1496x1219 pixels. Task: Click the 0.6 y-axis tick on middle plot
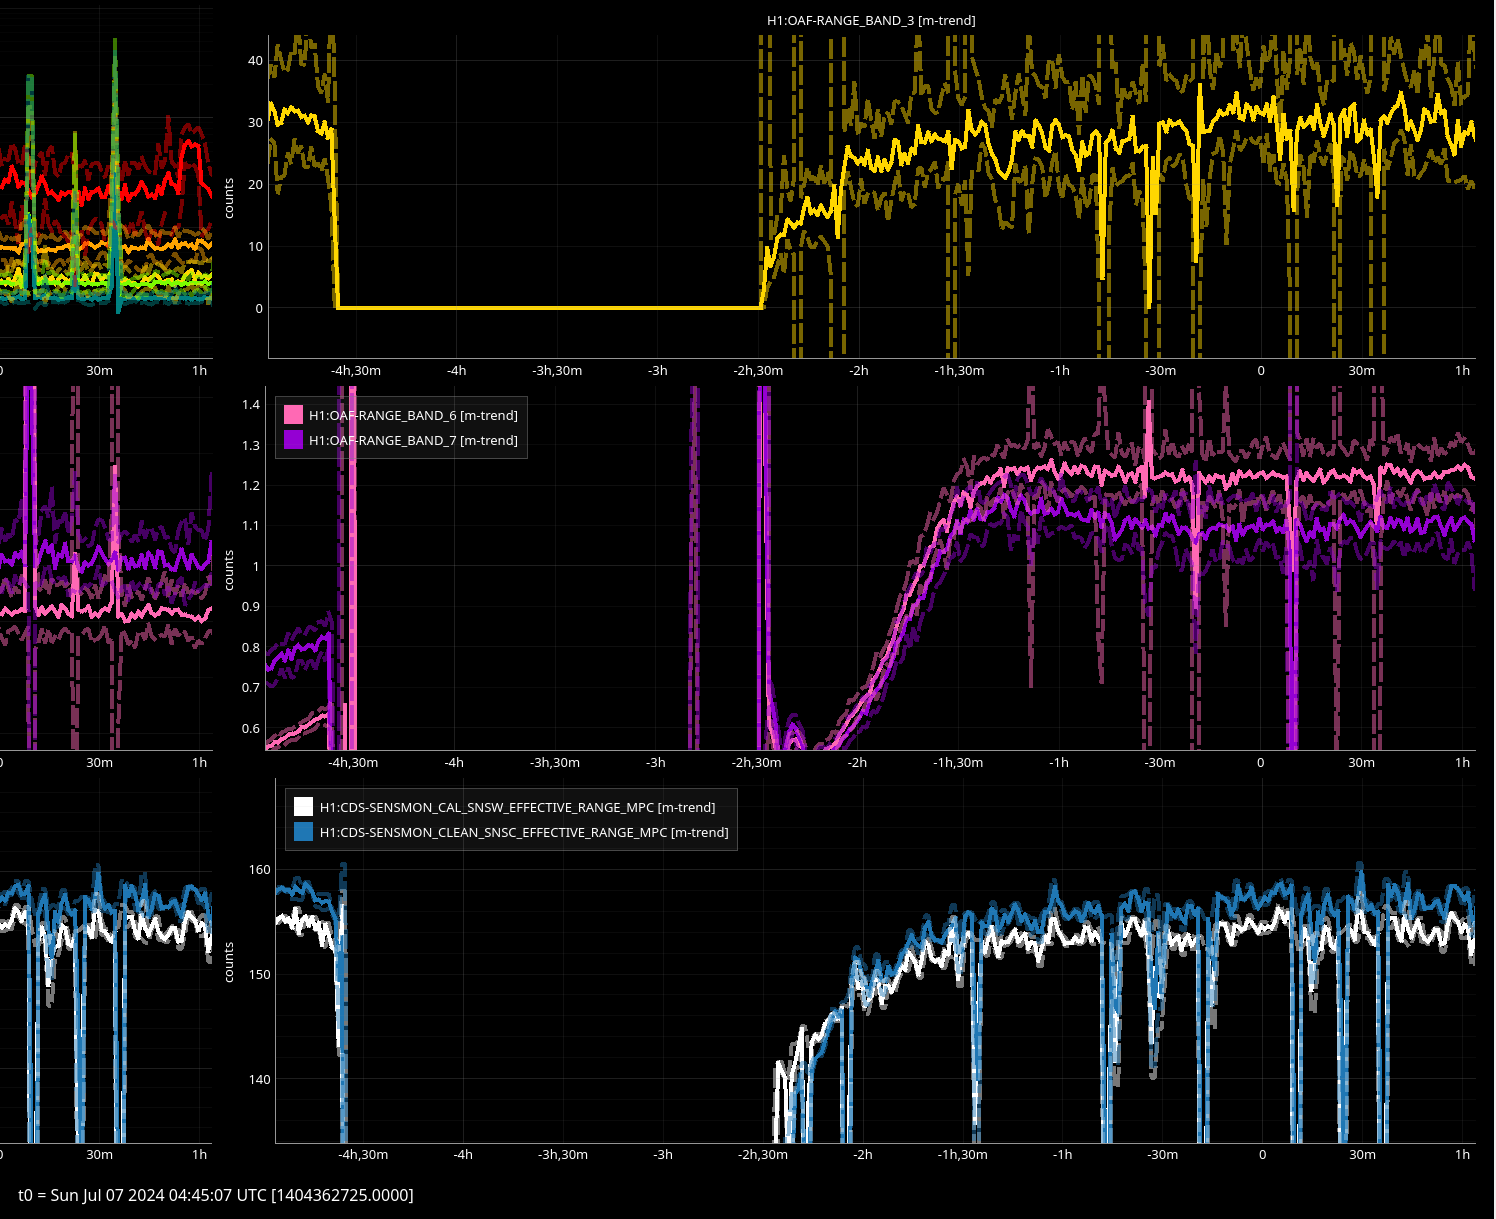coord(250,728)
